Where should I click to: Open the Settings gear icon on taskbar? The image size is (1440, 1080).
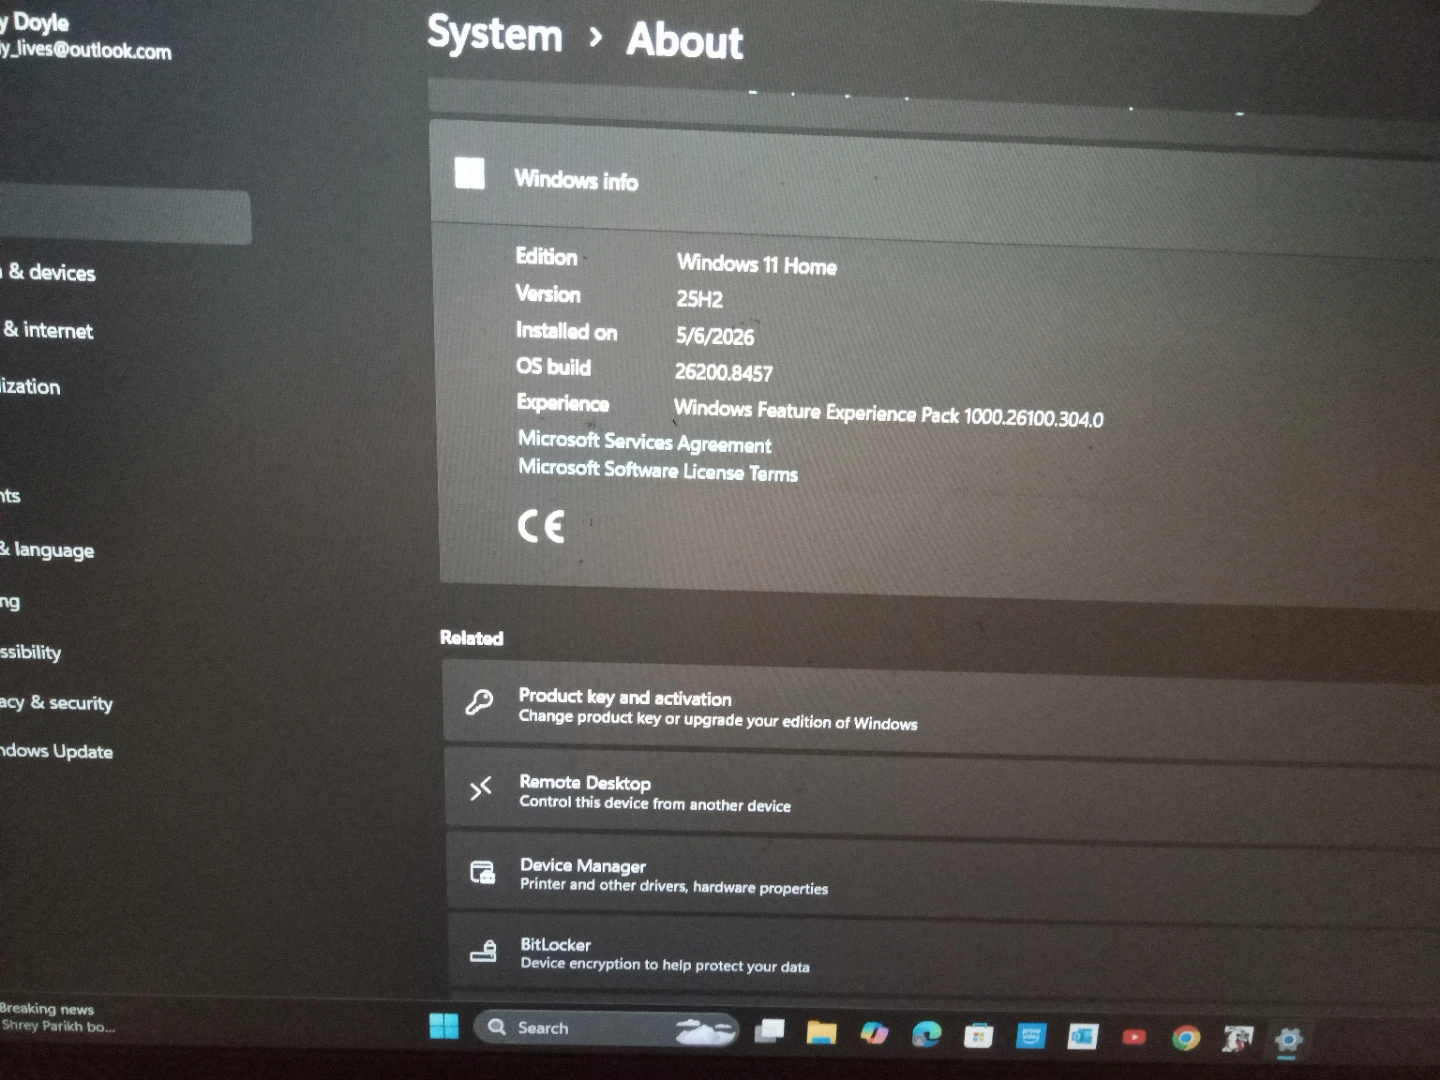[x=1289, y=1040]
